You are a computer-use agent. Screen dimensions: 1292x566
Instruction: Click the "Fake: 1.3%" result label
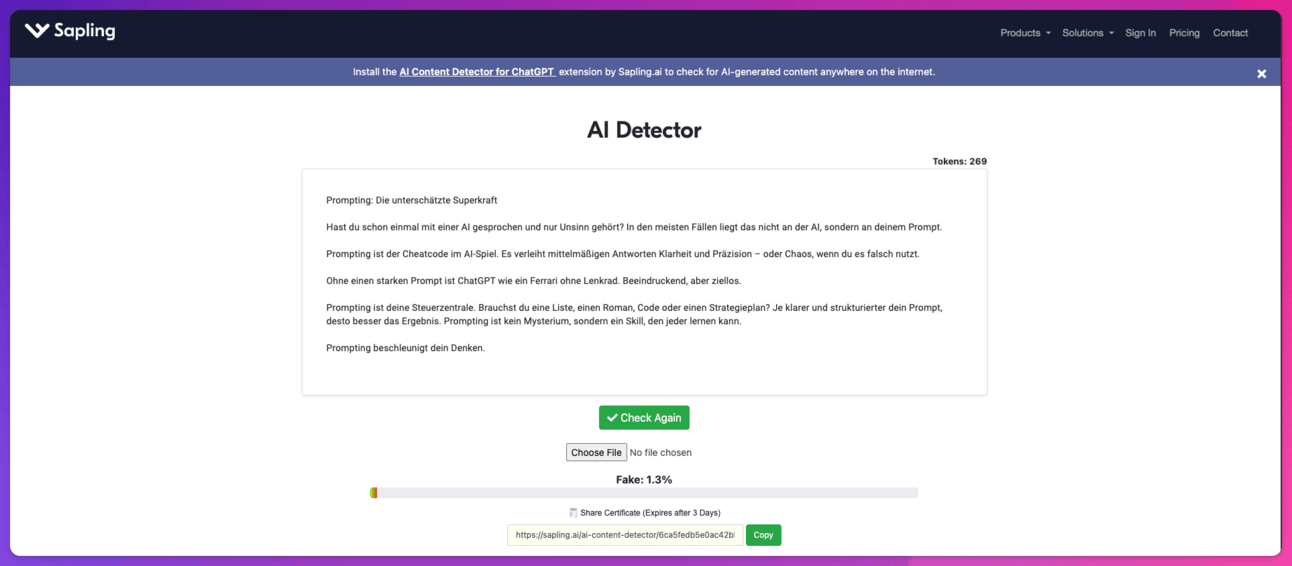[644, 480]
